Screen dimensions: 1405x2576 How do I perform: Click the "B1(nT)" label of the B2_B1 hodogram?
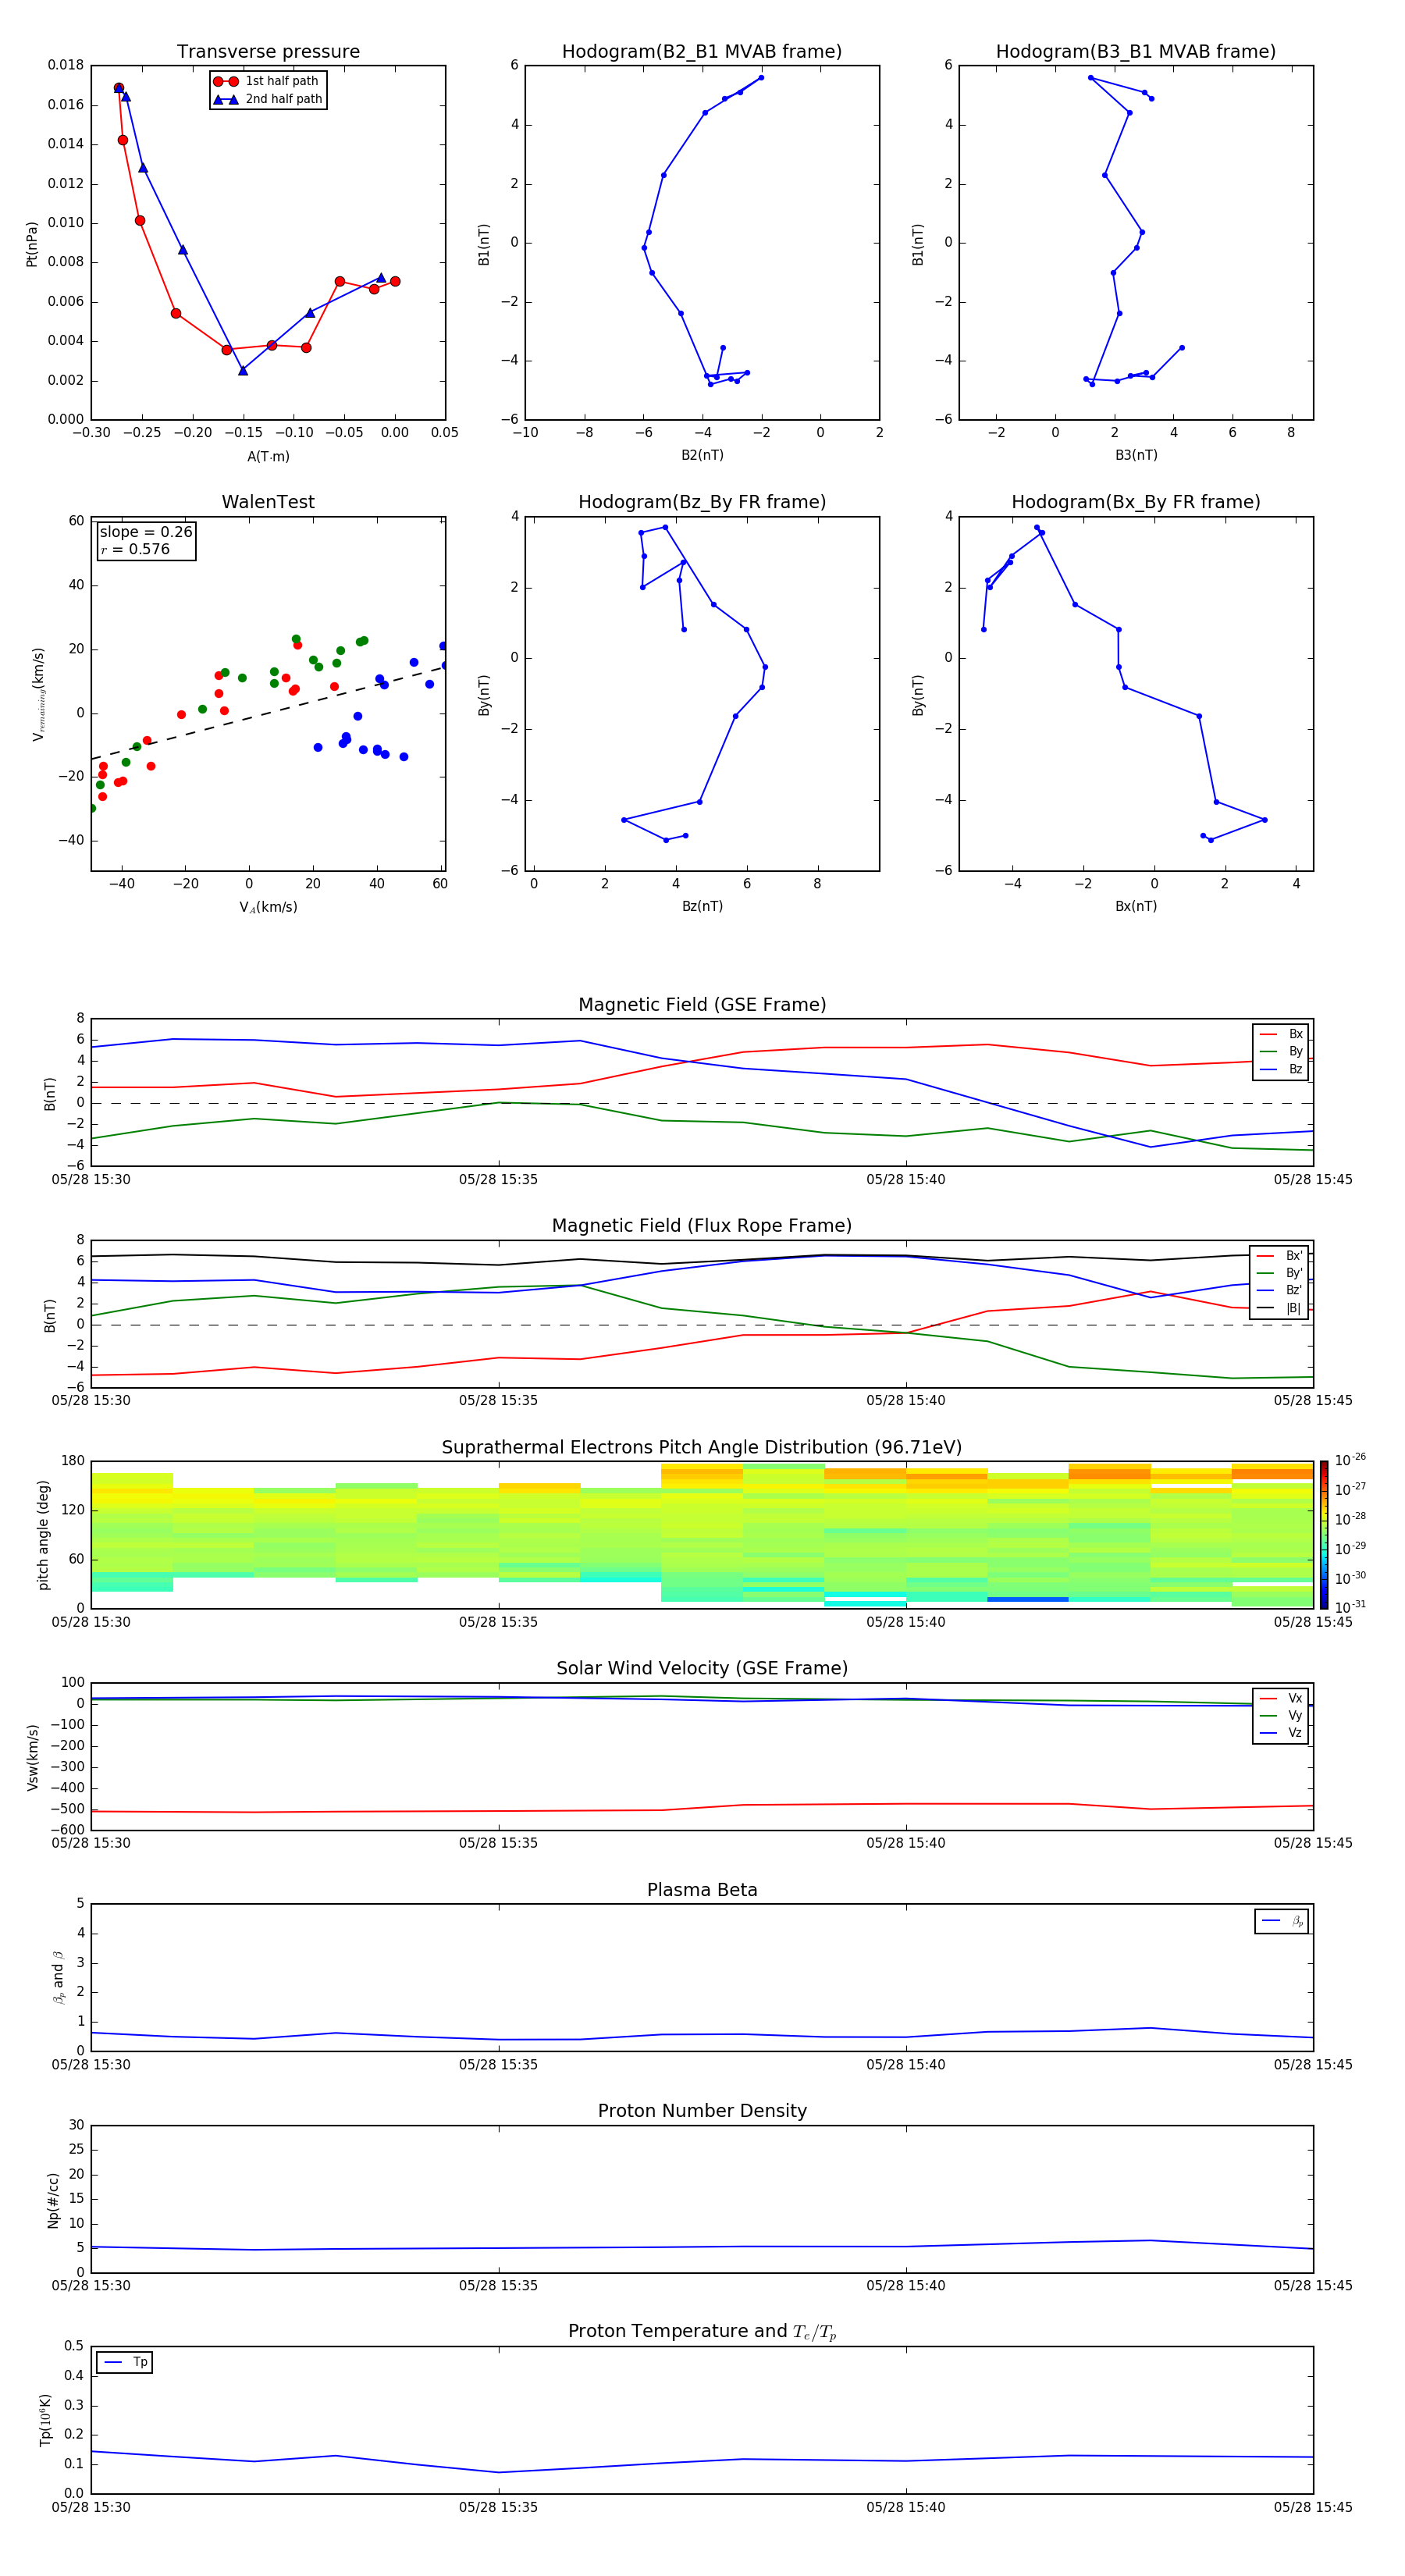pyautogui.click(x=484, y=244)
